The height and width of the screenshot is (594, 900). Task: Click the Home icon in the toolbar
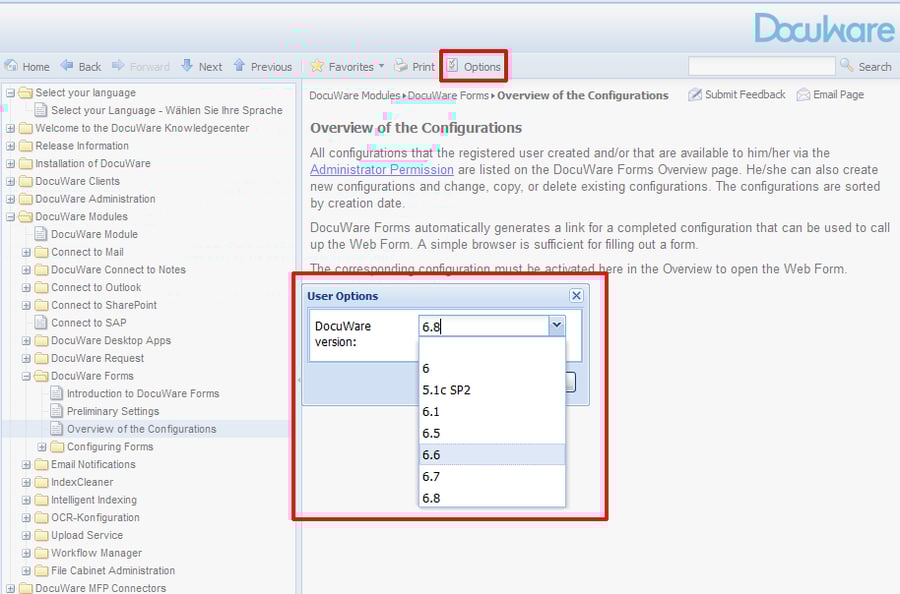(12, 66)
